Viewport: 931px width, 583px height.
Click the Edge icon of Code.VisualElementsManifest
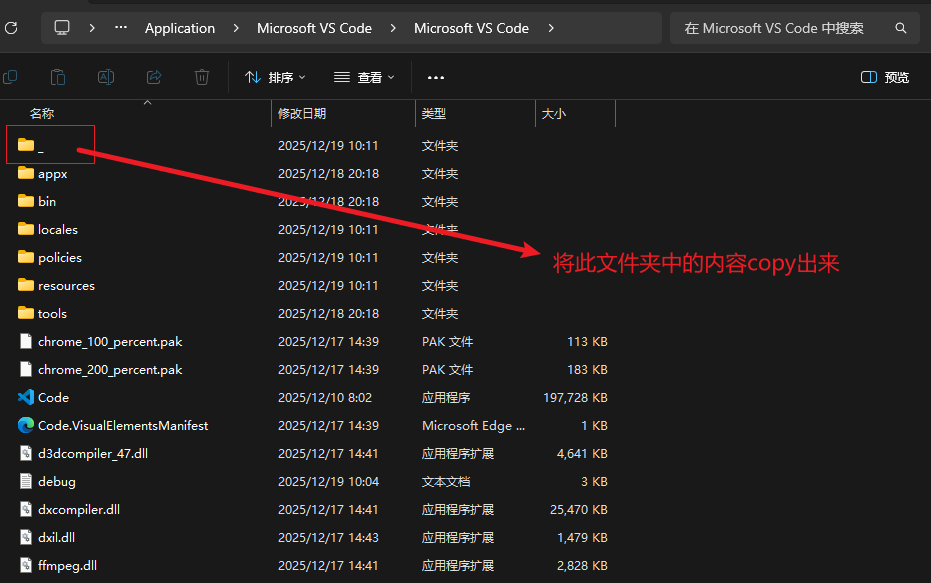pyautogui.click(x=26, y=425)
